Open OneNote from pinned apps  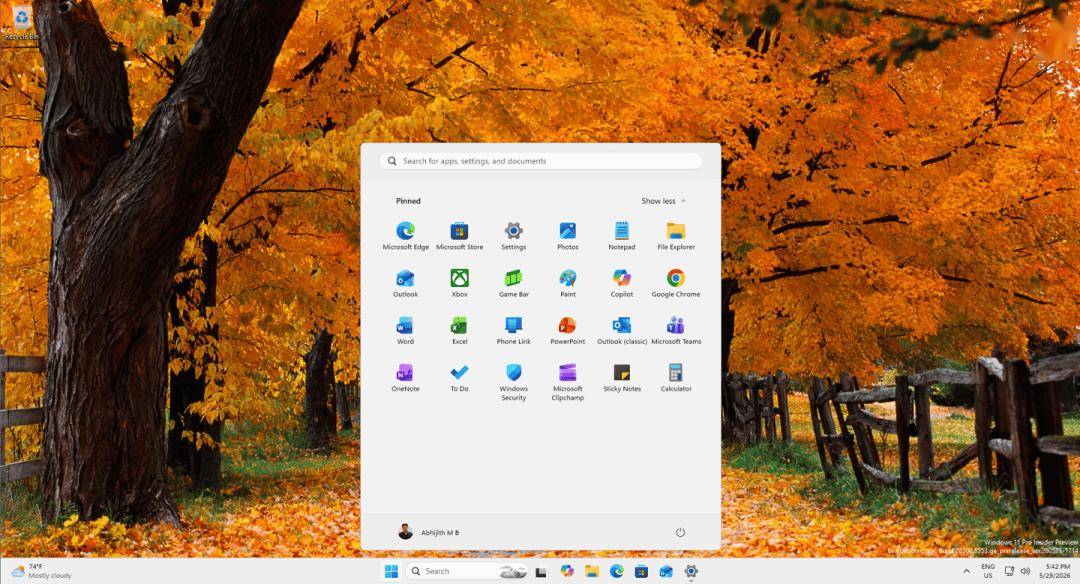[405, 378]
